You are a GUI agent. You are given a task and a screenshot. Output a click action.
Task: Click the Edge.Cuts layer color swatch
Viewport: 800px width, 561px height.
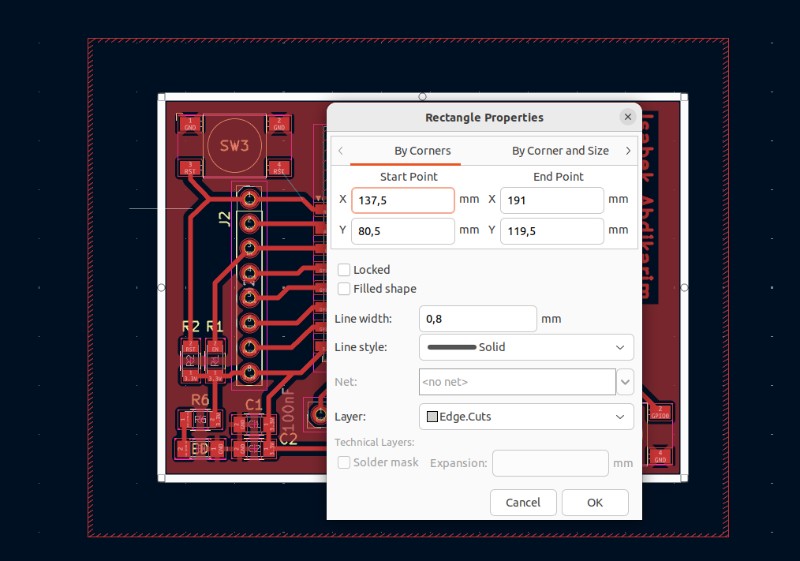coord(432,417)
